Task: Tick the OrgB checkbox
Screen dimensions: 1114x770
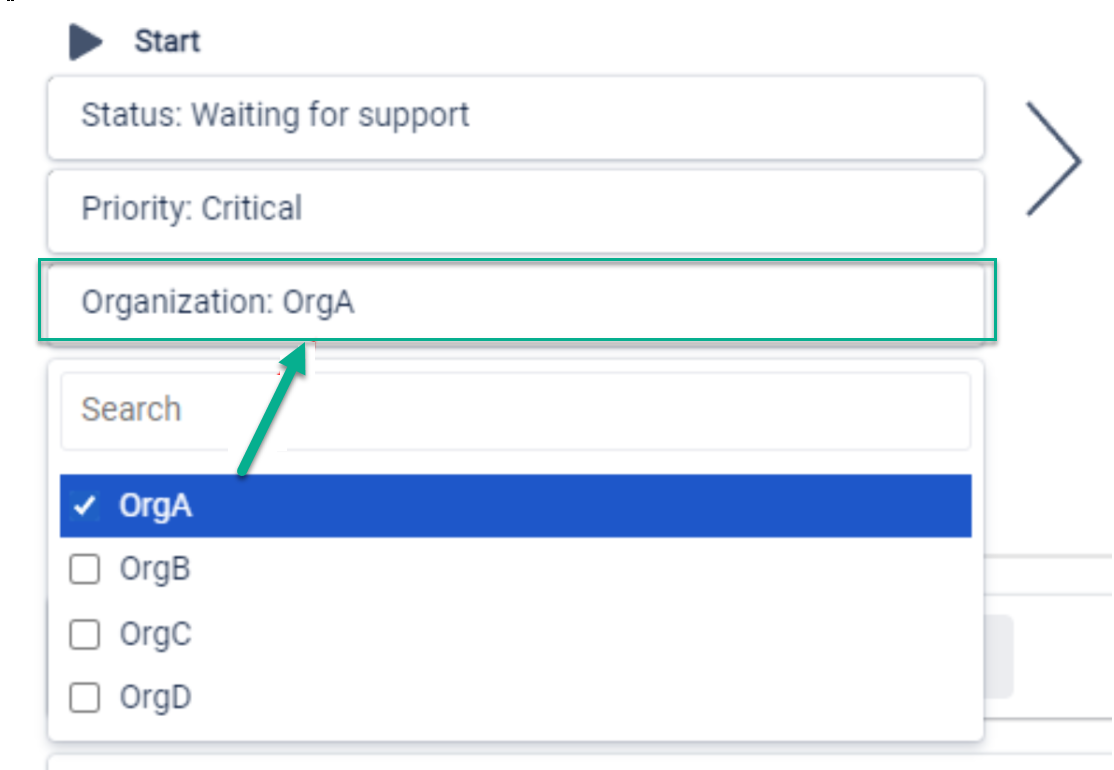Action: (x=85, y=570)
